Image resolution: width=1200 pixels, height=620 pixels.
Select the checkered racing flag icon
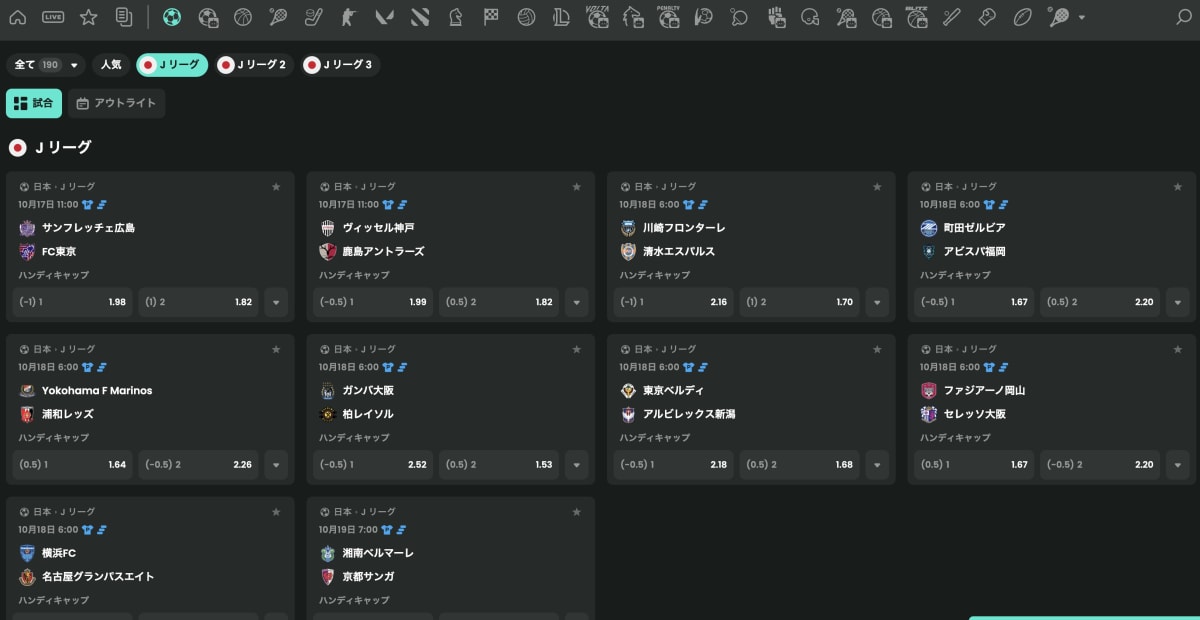click(x=491, y=17)
